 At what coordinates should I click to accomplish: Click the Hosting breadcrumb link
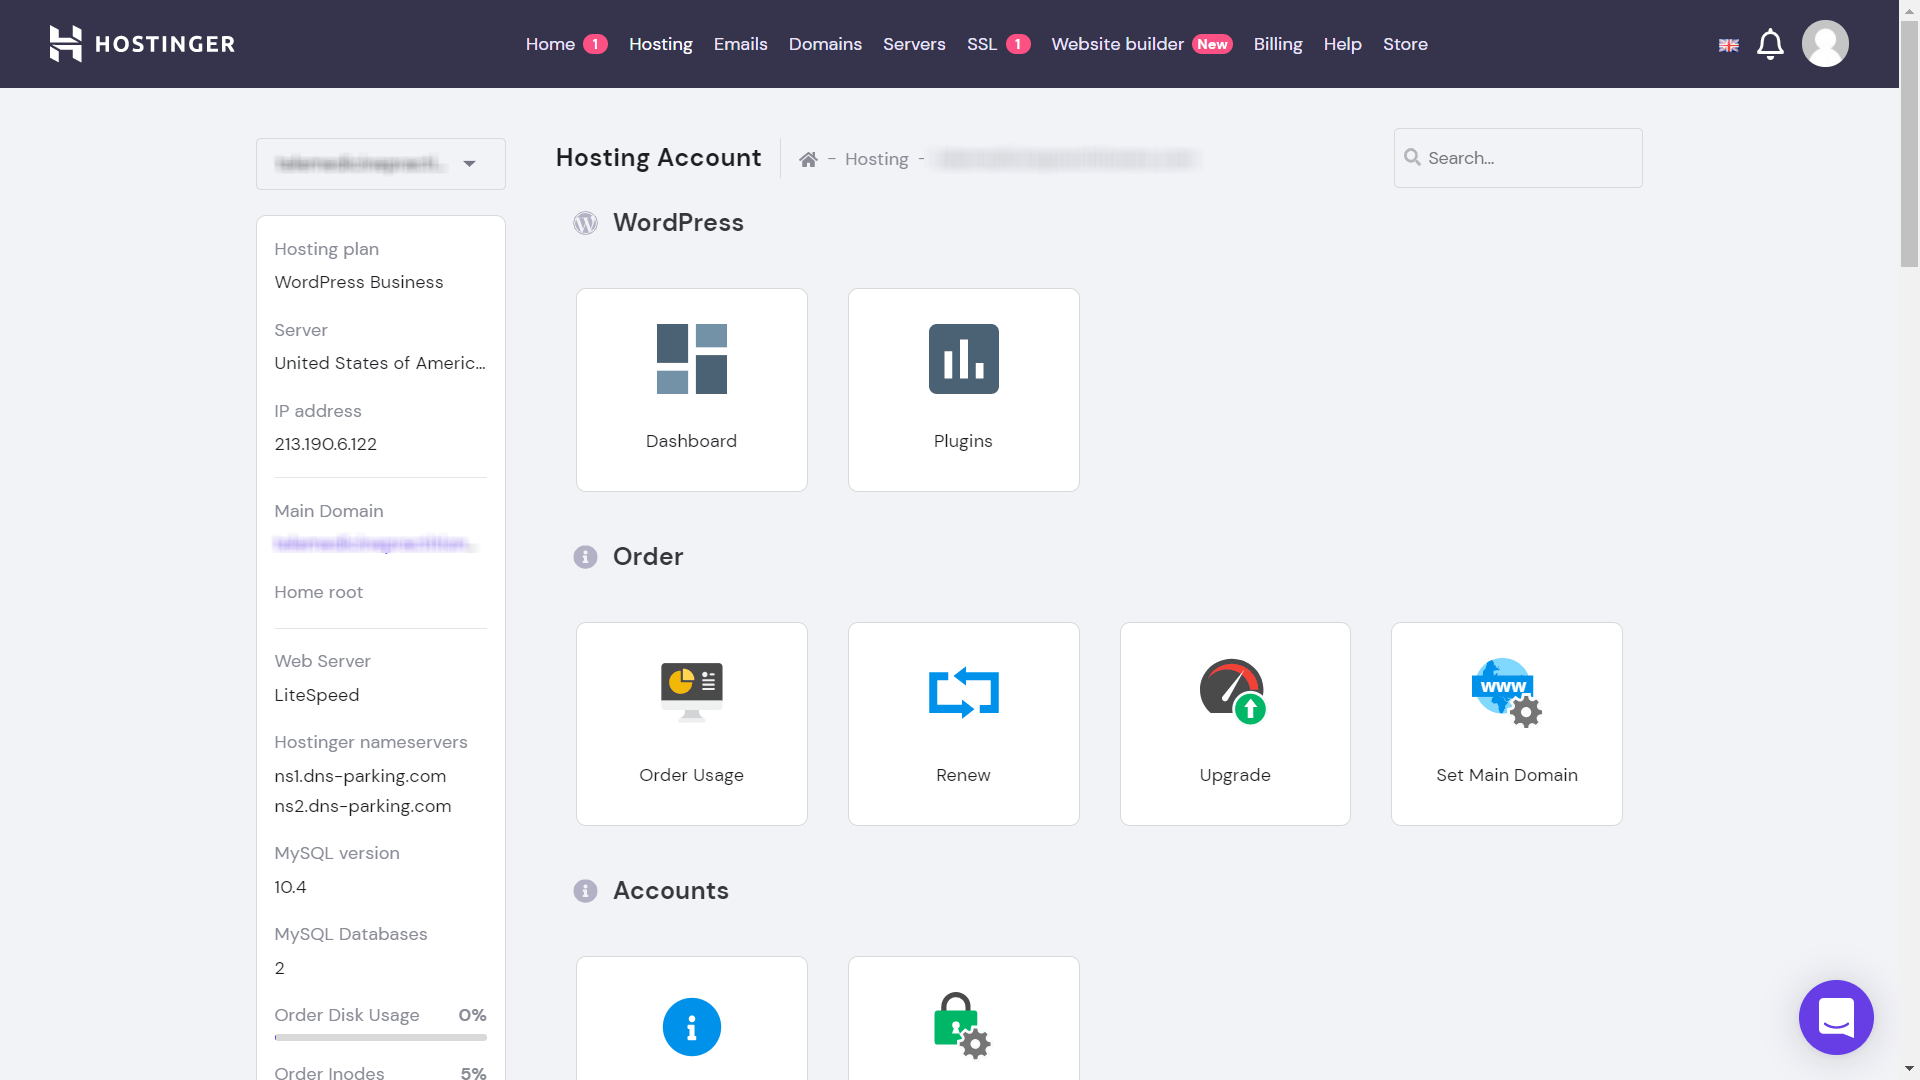click(x=876, y=159)
